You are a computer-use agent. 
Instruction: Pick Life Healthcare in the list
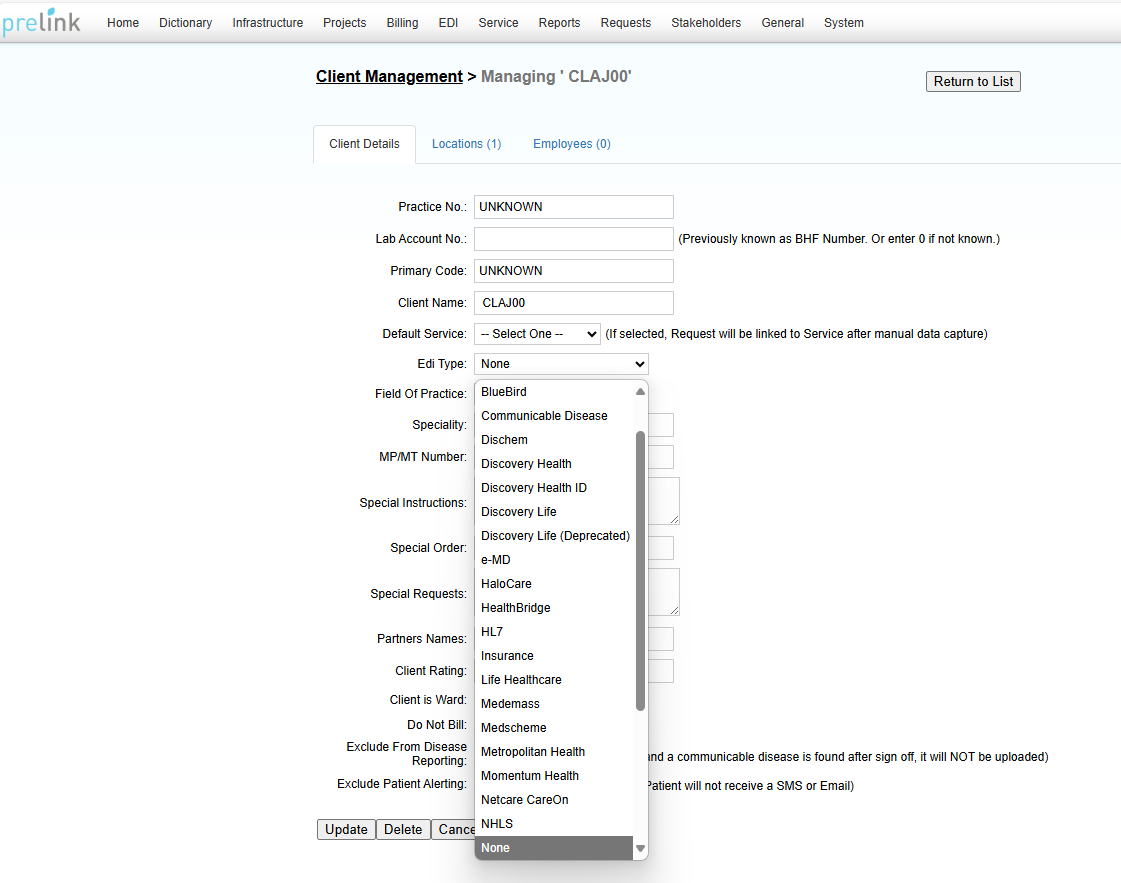(x=554, y=680)
